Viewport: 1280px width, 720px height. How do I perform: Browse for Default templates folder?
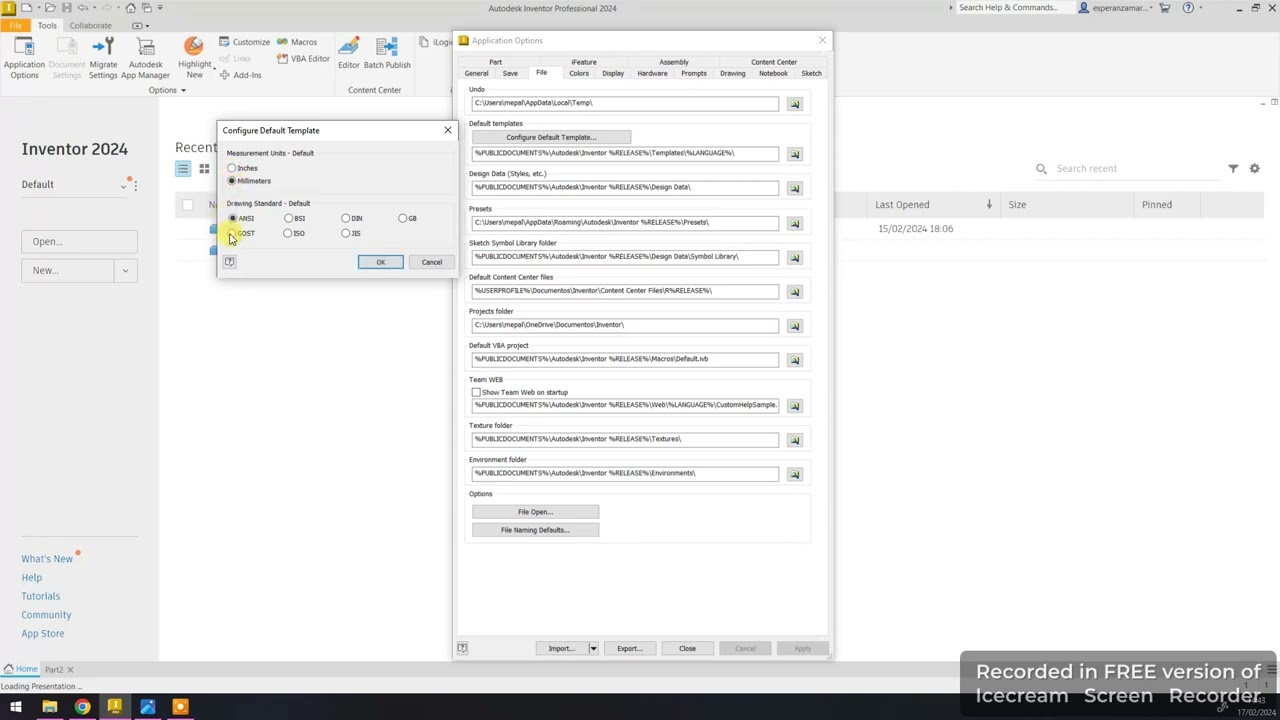794,154
